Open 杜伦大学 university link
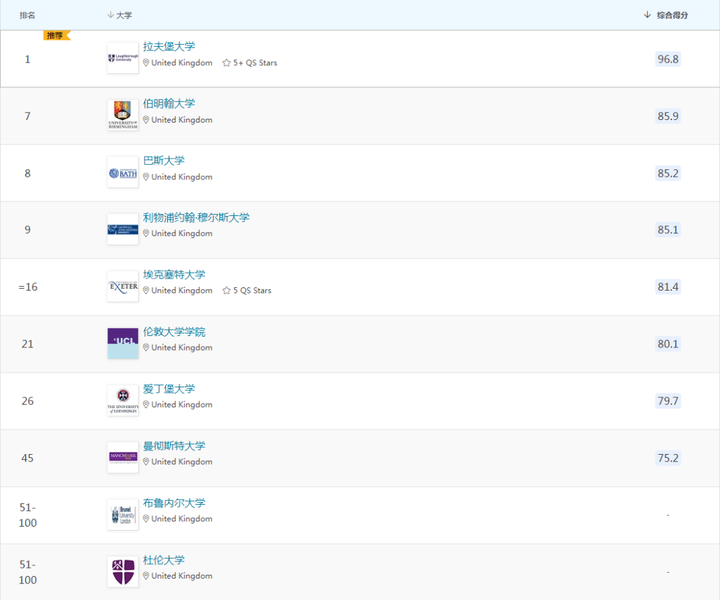The image size is (720, 600). click(x=164, y=560)
